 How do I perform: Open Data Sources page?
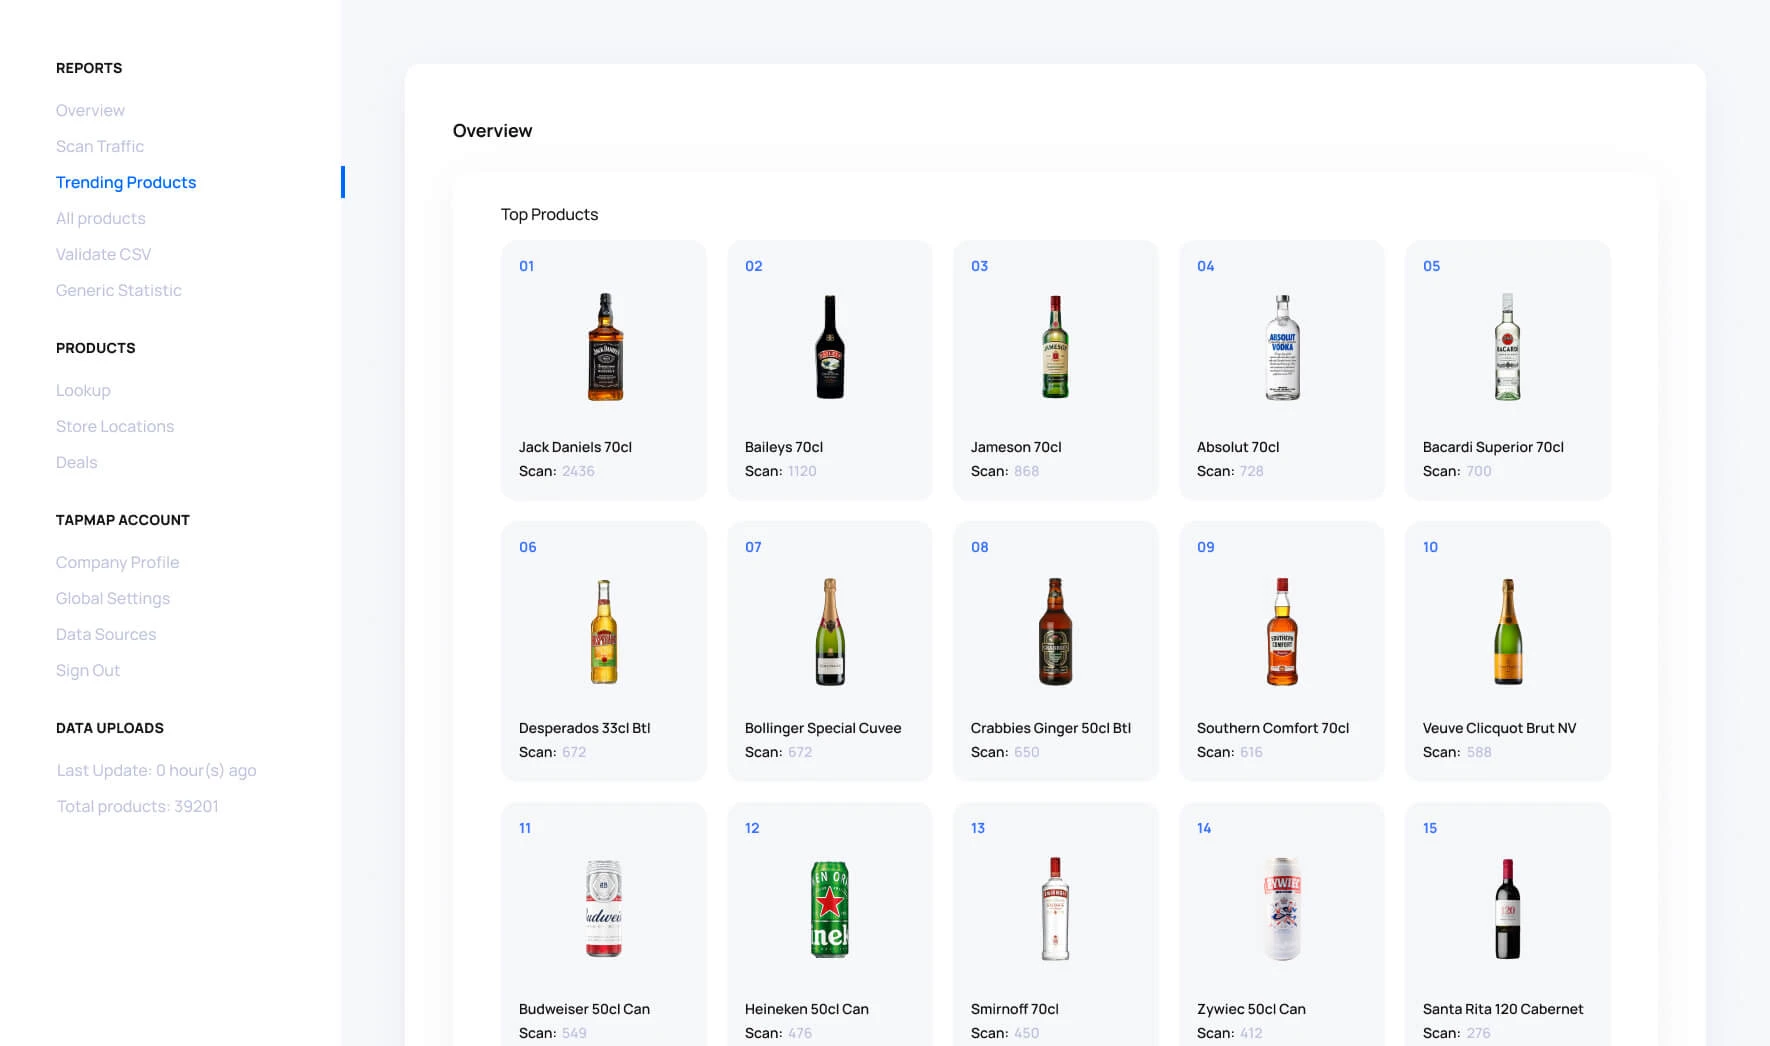tap(106, 634)
